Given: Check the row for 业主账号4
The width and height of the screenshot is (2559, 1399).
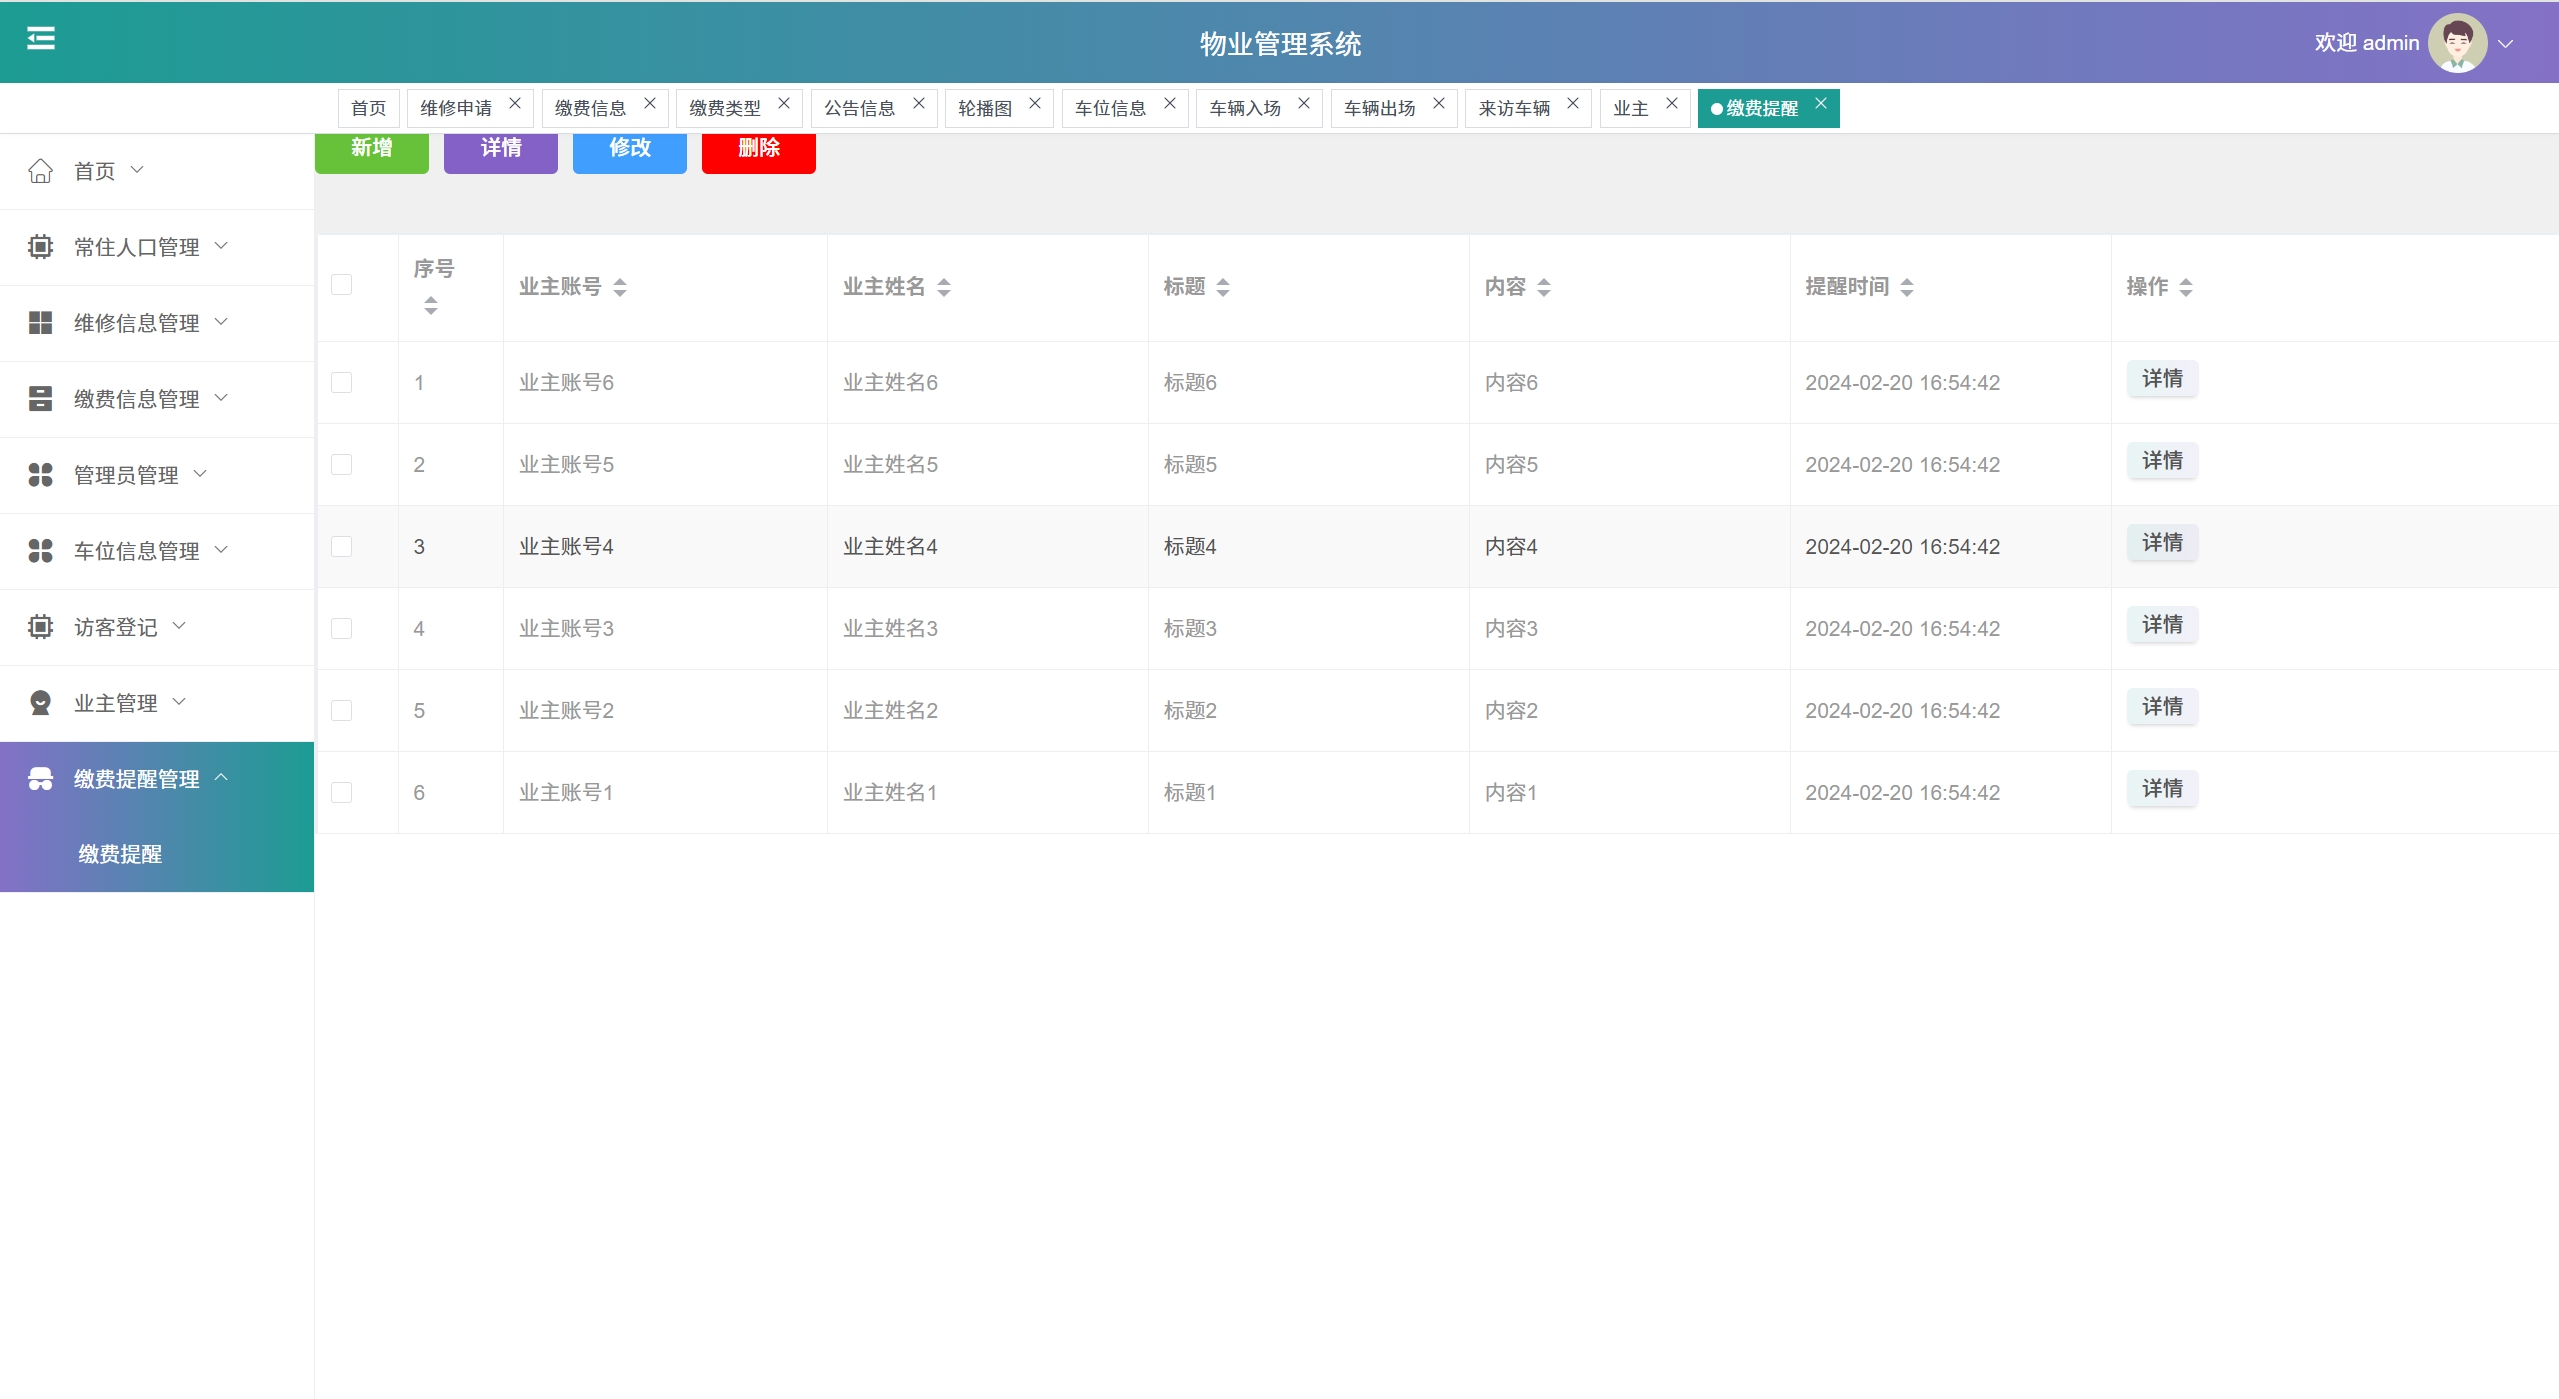Looking at the screenshot, I should (341, 547).
